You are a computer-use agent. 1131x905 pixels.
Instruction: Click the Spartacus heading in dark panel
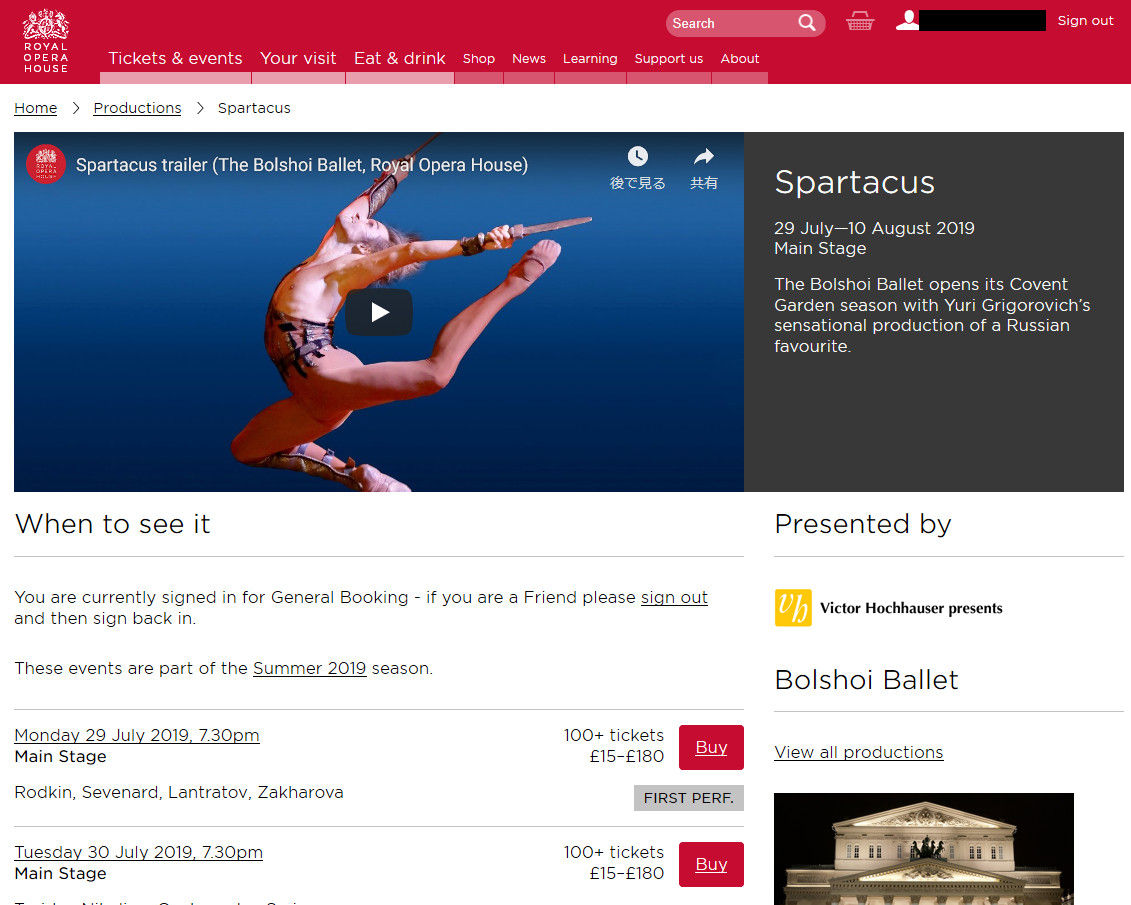click(x=854, y=182)
